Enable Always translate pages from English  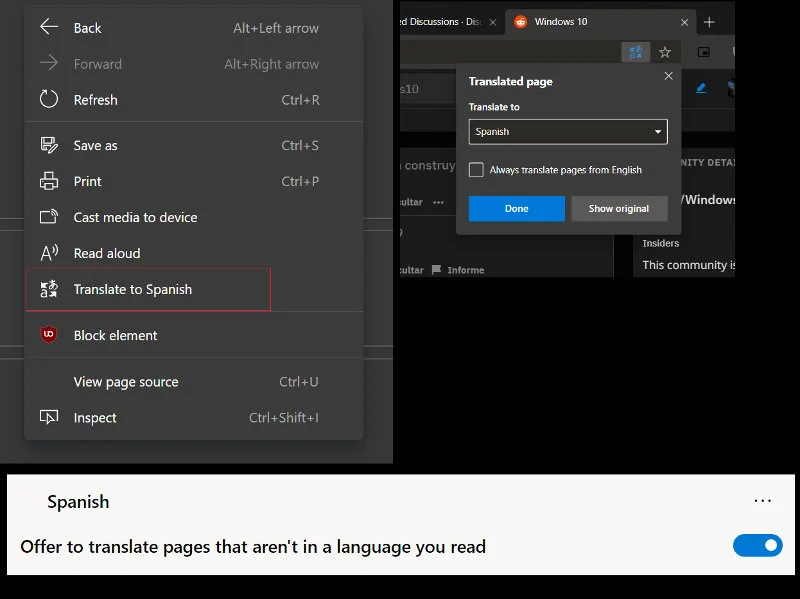point(476,170)
